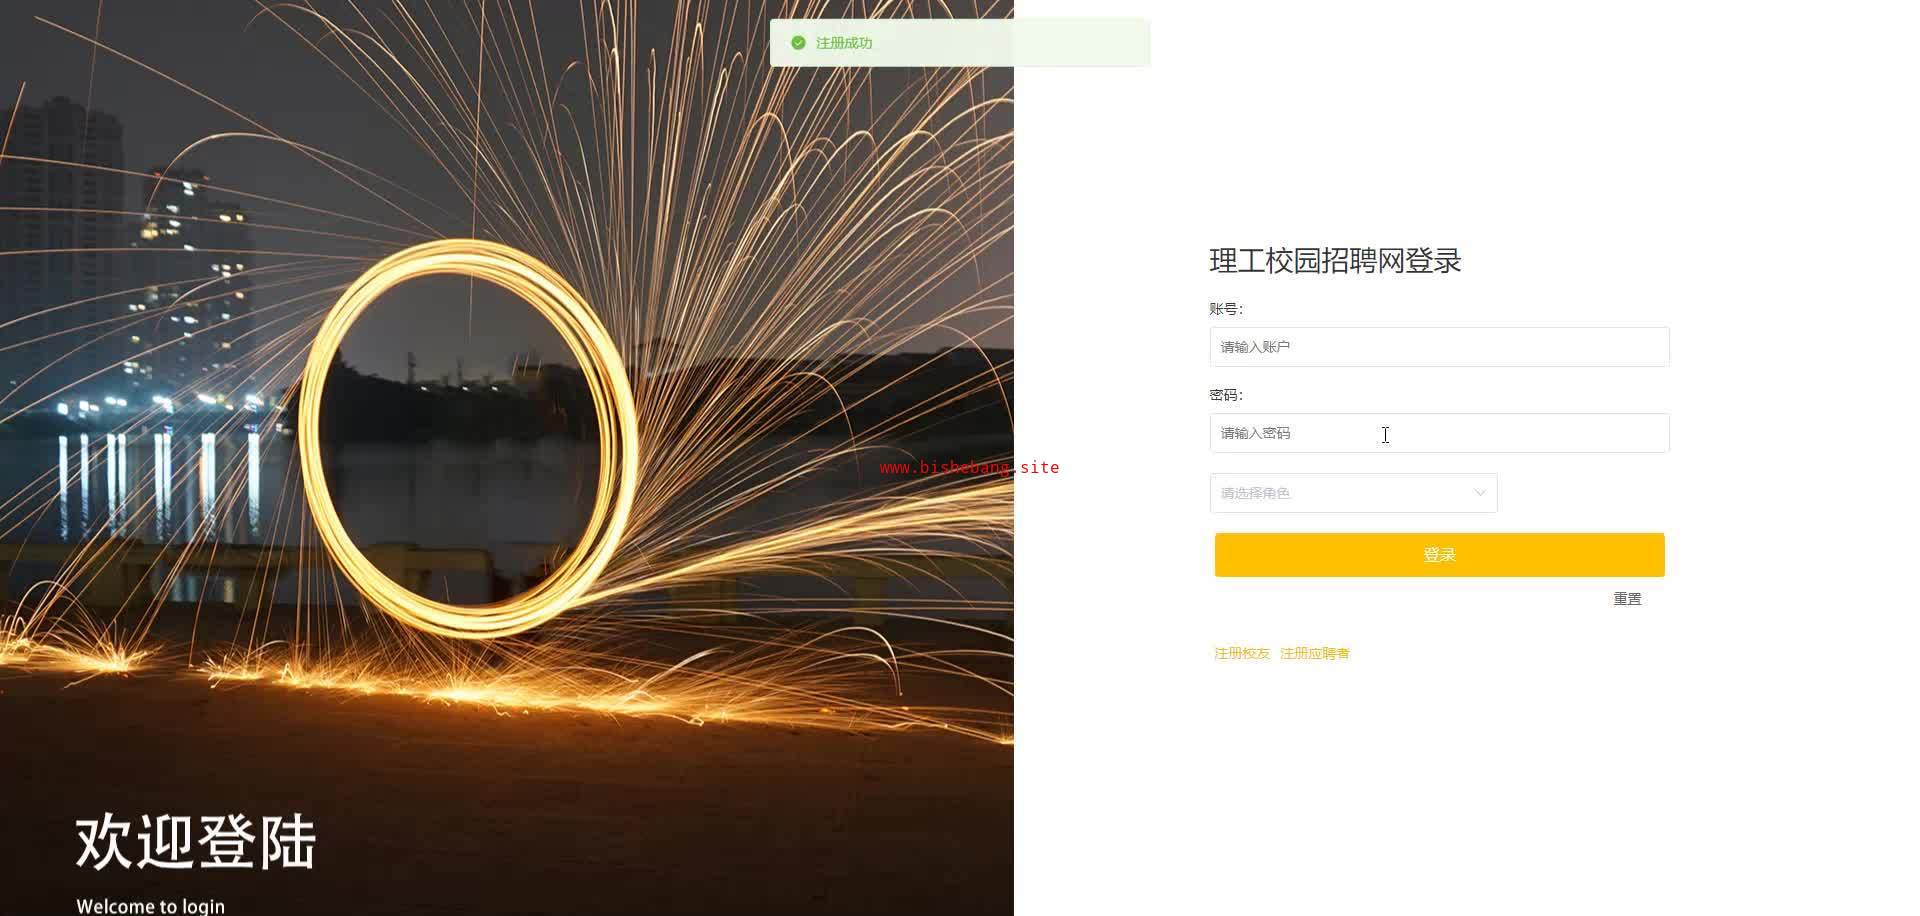Click the yellow 登录 login button

pyautogui.click(x=1439, y=555)
